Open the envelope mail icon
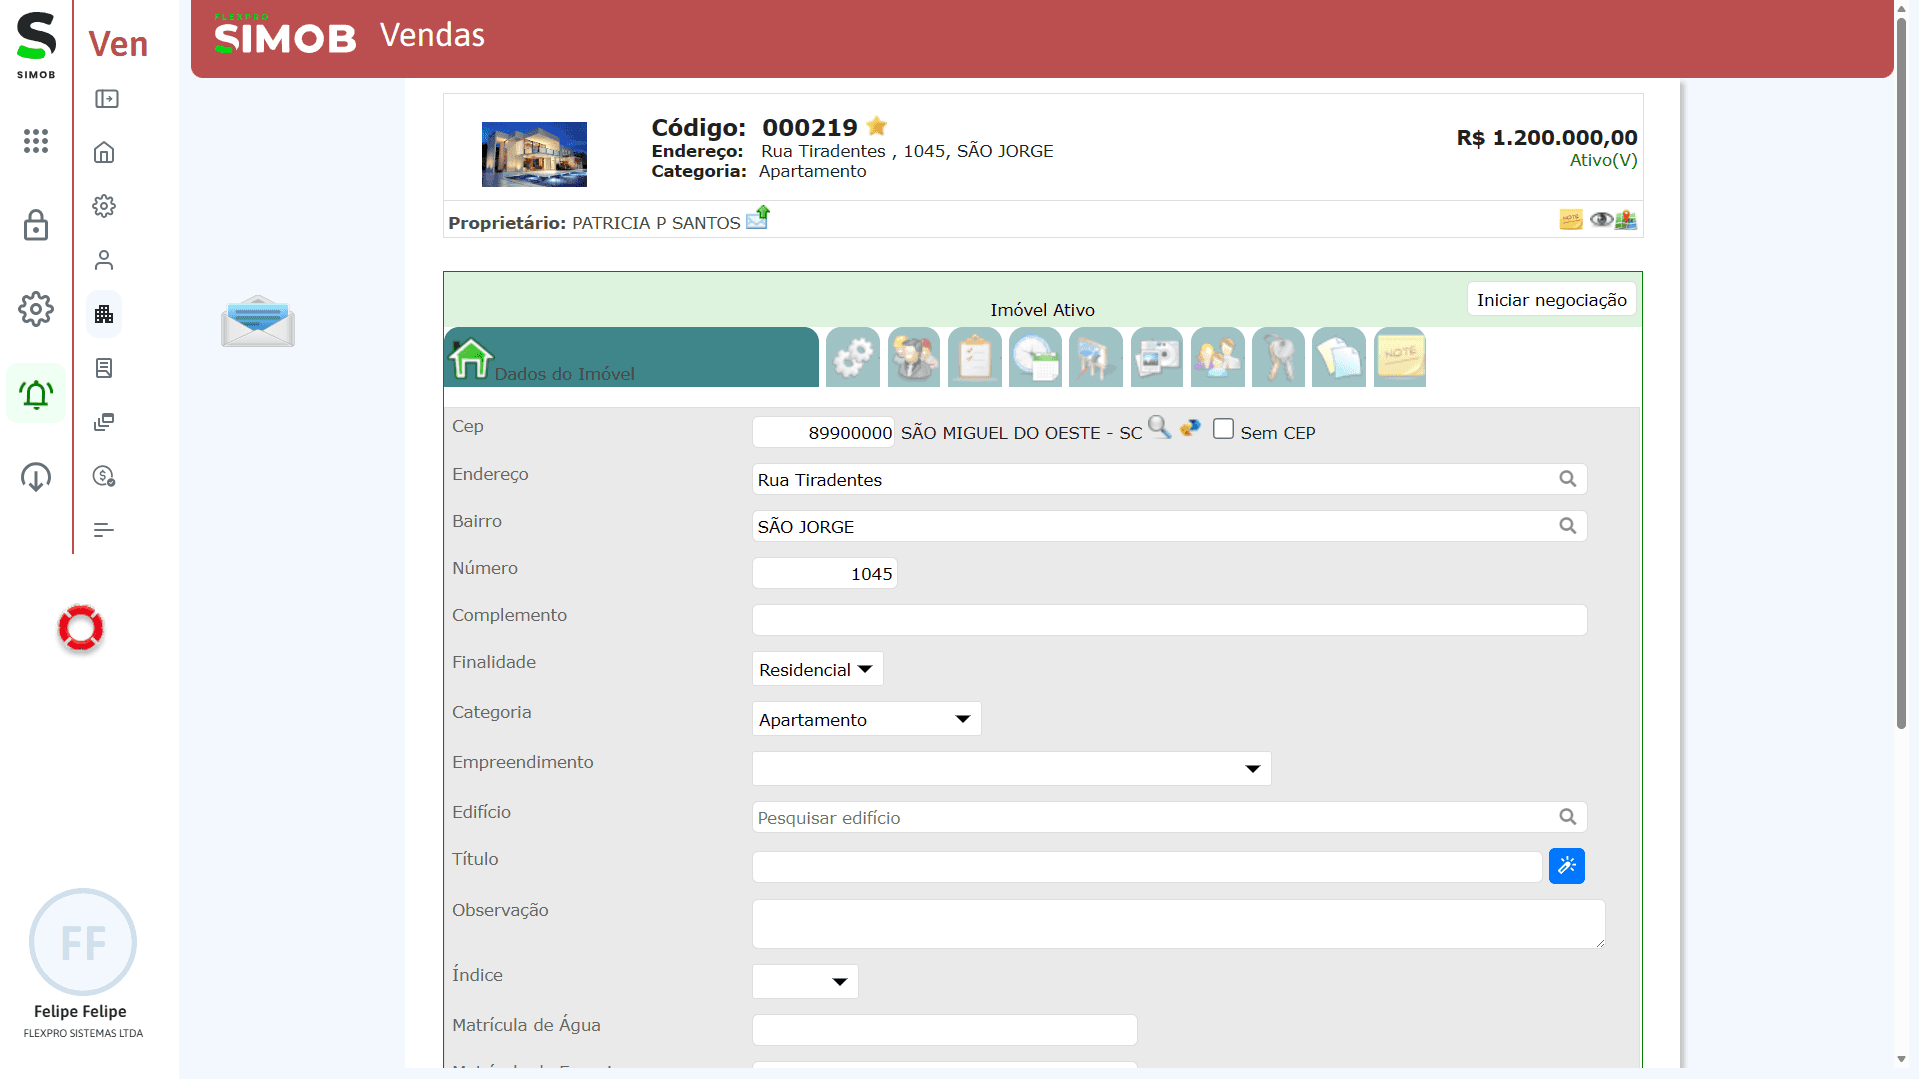This screenshot has height=1079, width=1919. pyautogui.click(x=258, y=321)
